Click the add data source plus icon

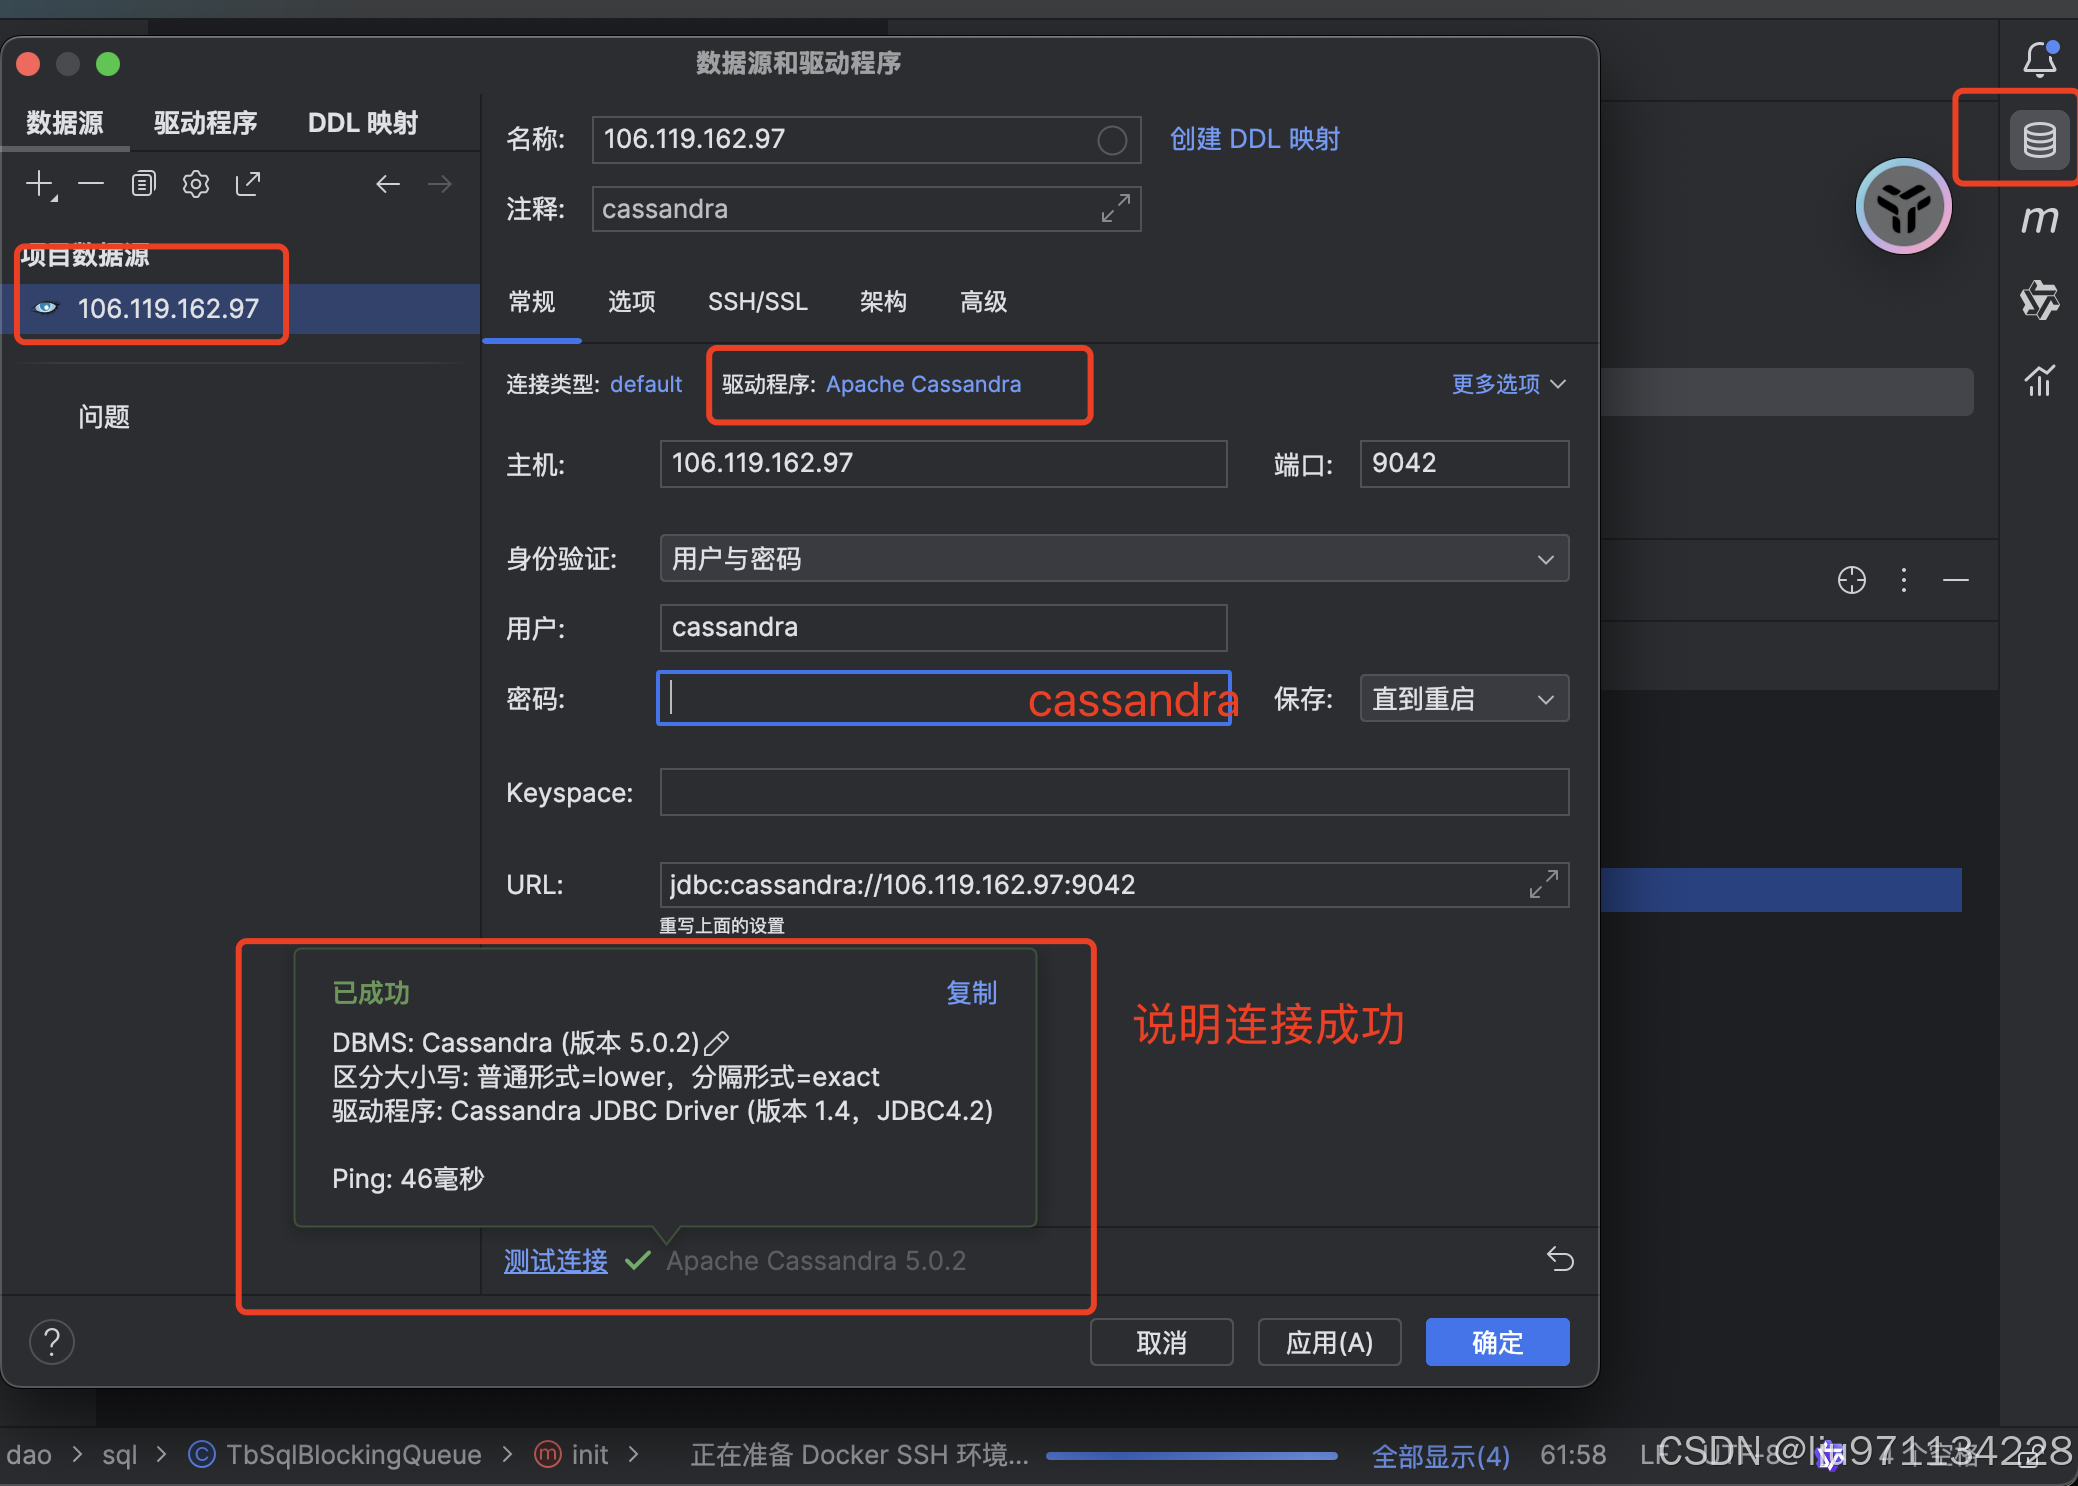tap(40, 184)
